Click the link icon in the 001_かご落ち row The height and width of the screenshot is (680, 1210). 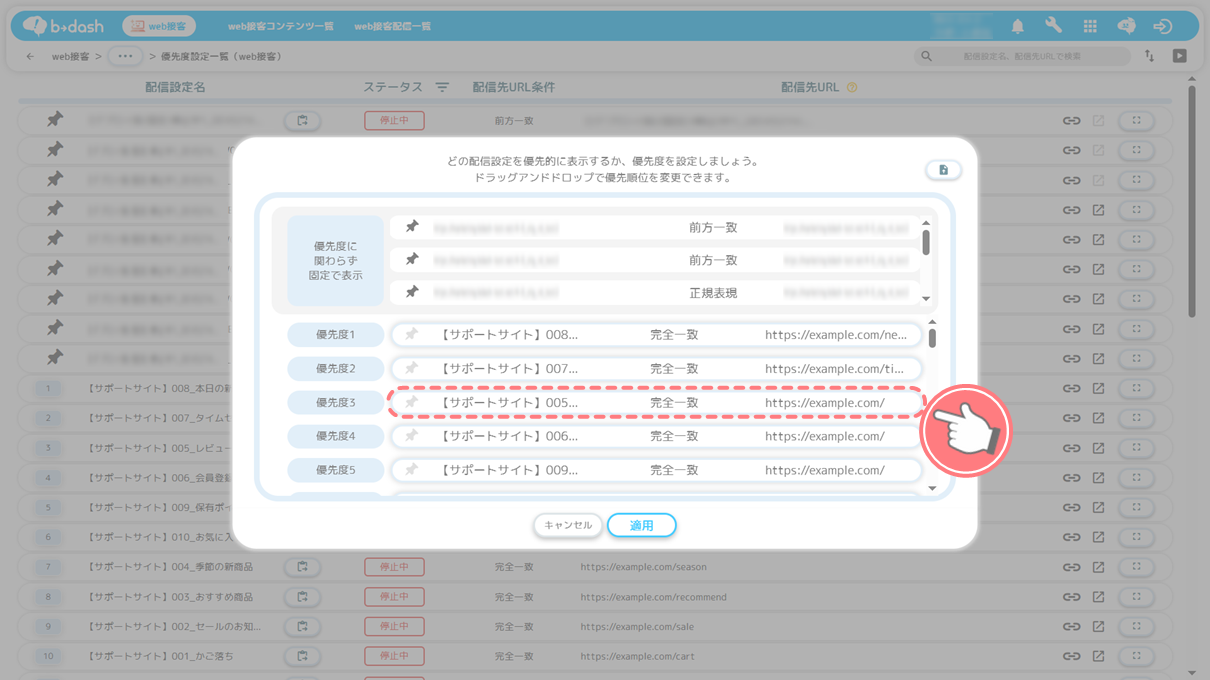coord(1071,657)
